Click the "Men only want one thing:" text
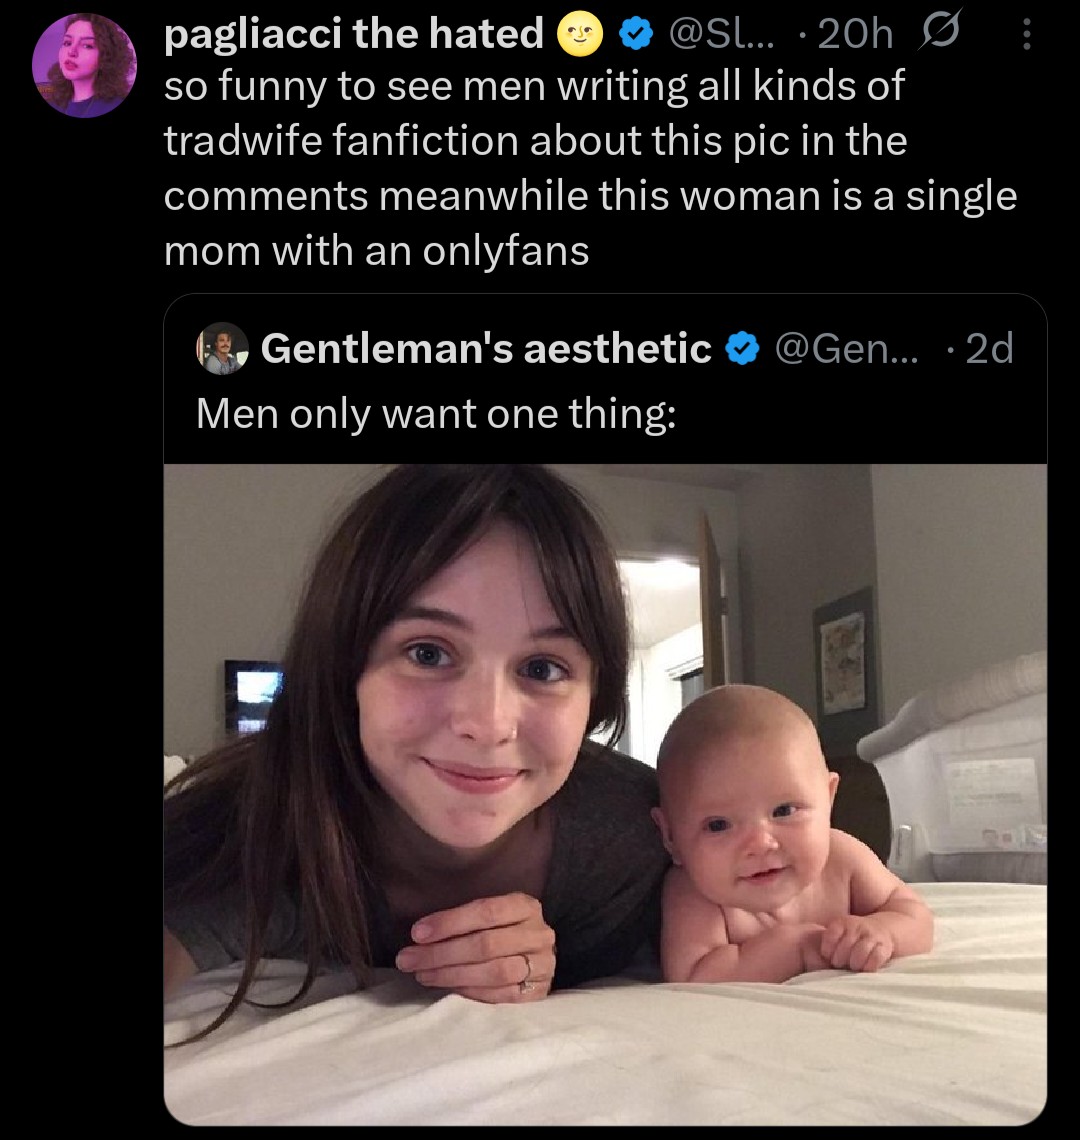 pyautogui.click(x=435, y=413)
